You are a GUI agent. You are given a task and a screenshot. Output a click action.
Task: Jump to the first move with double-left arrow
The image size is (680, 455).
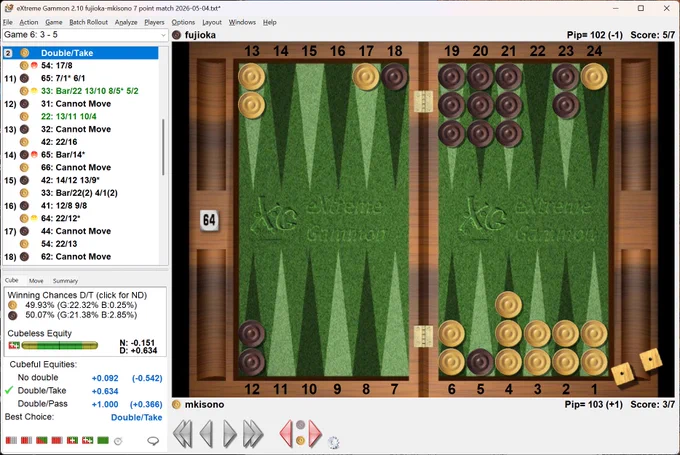[183, 433]
